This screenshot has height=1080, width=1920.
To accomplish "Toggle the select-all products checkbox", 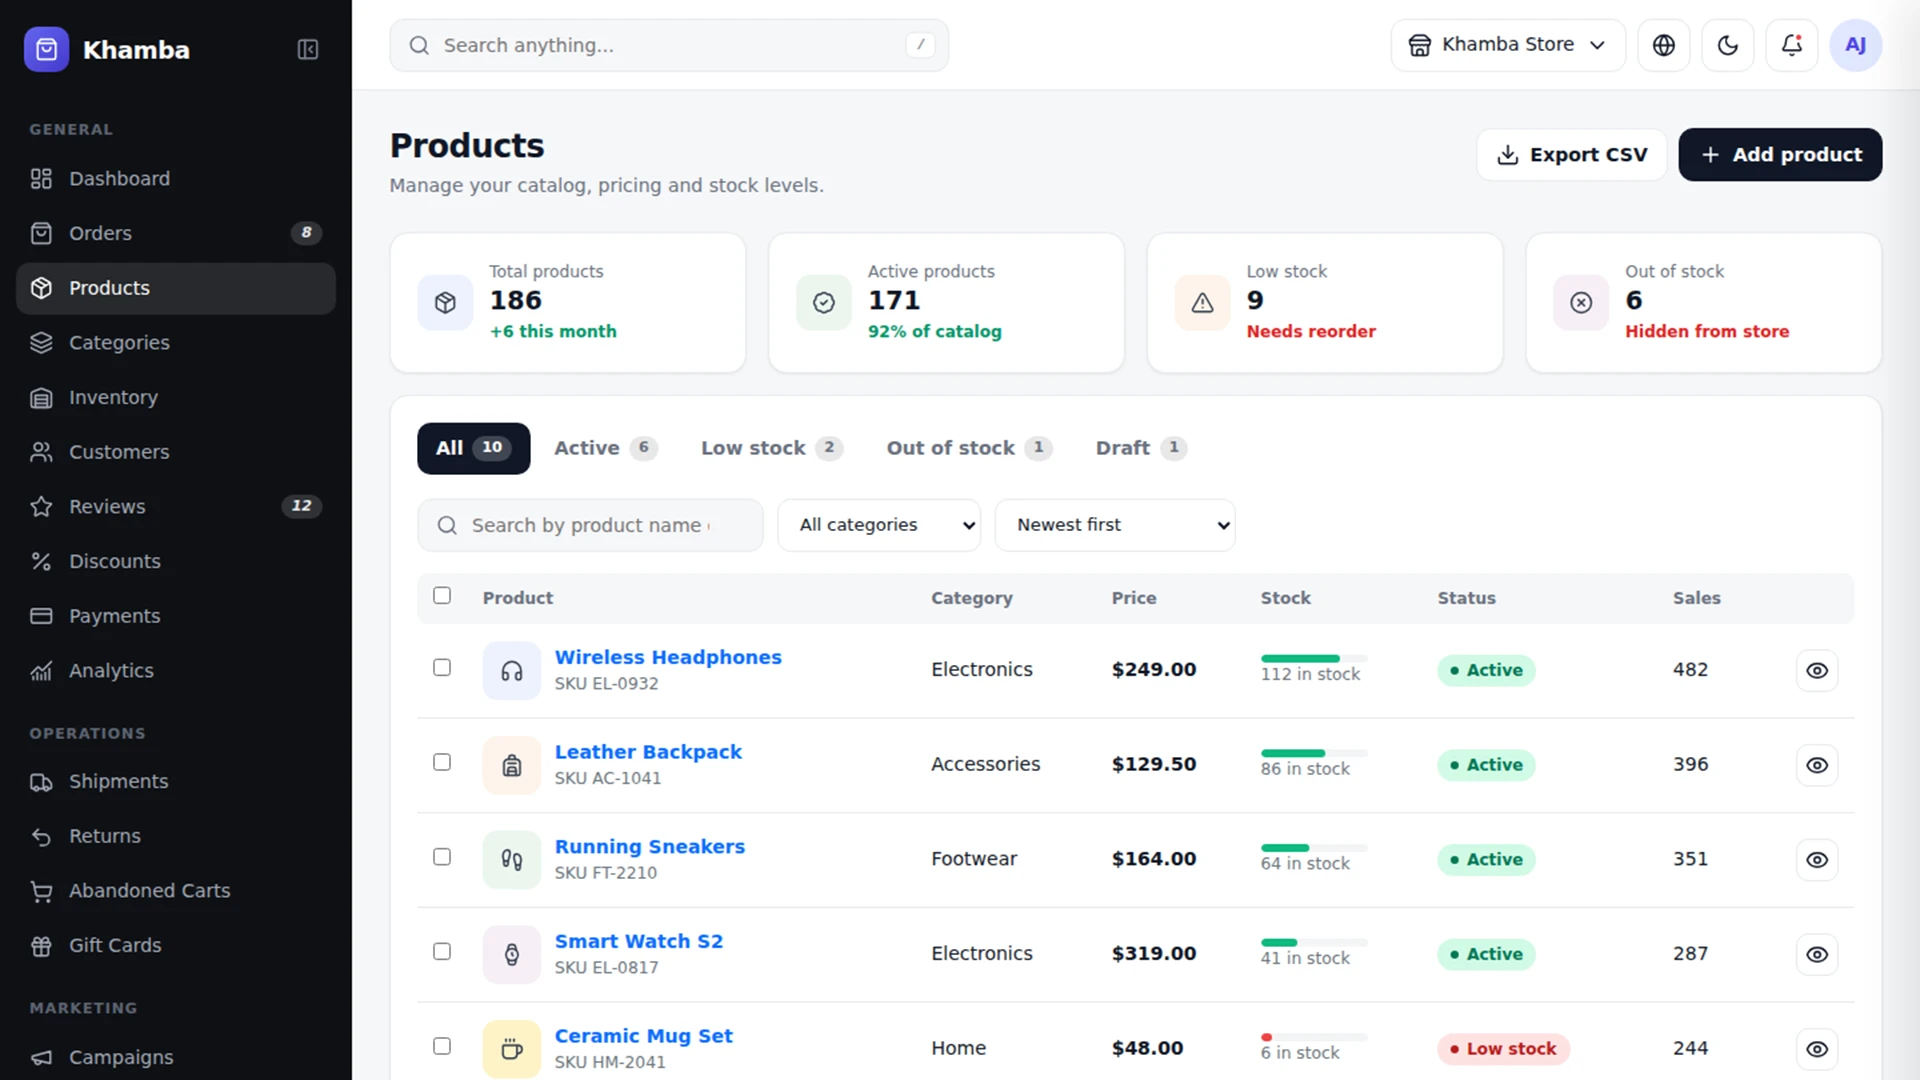I will tap(442, 596).
